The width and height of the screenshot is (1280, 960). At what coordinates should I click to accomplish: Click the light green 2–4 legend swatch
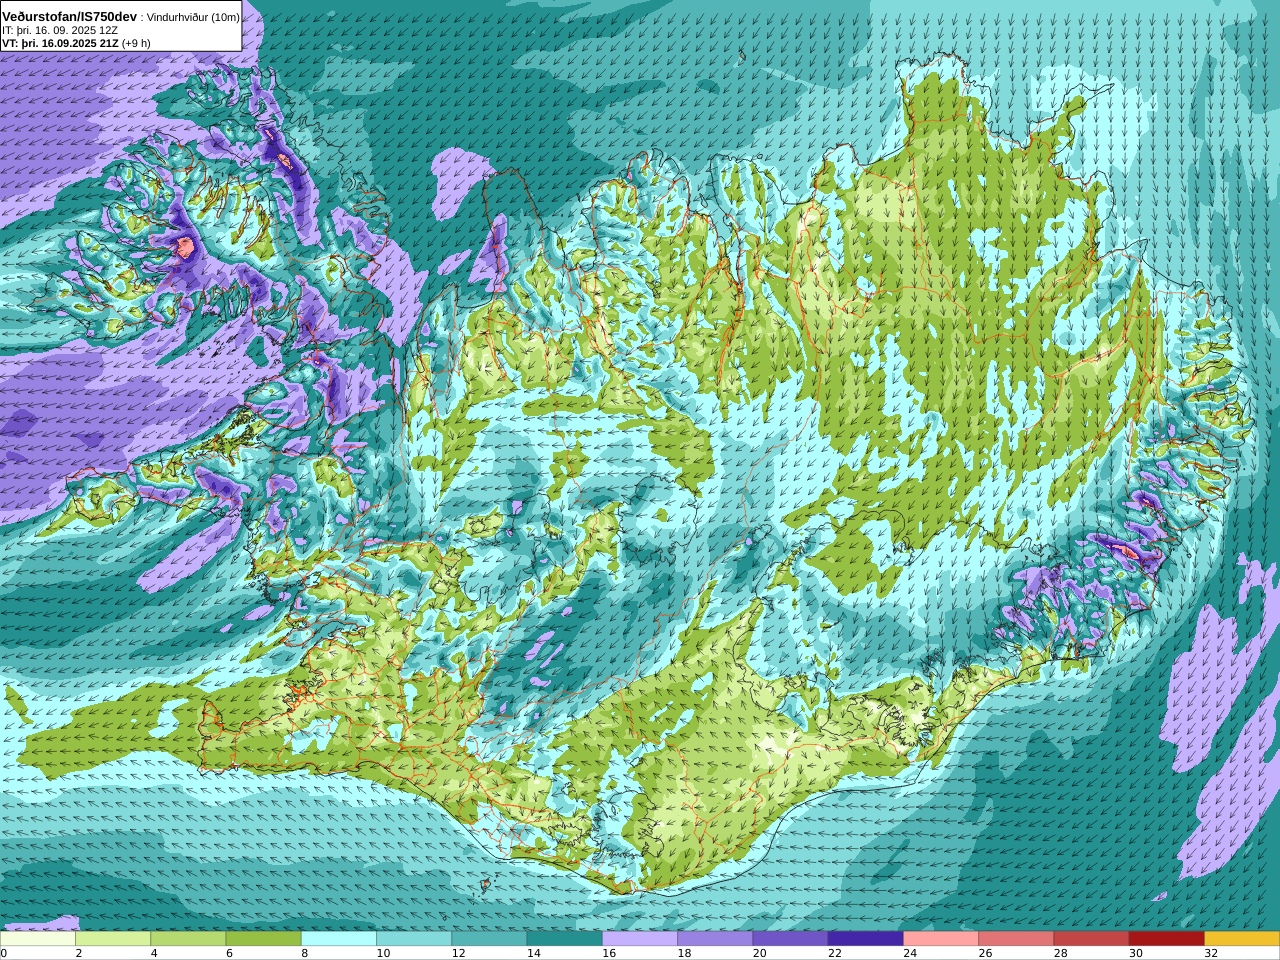click(113, 939)
